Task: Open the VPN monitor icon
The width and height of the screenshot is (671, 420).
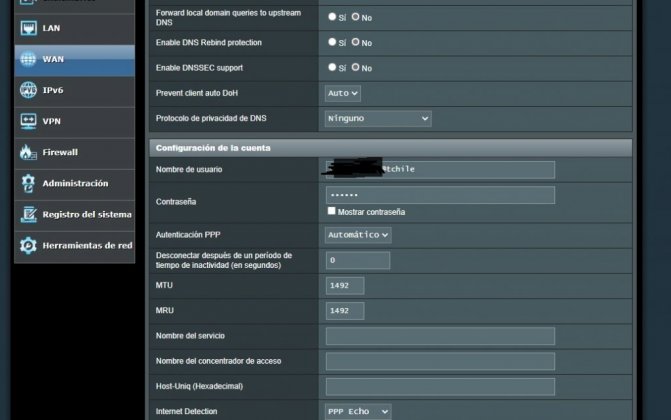Action: click(27, 121)
